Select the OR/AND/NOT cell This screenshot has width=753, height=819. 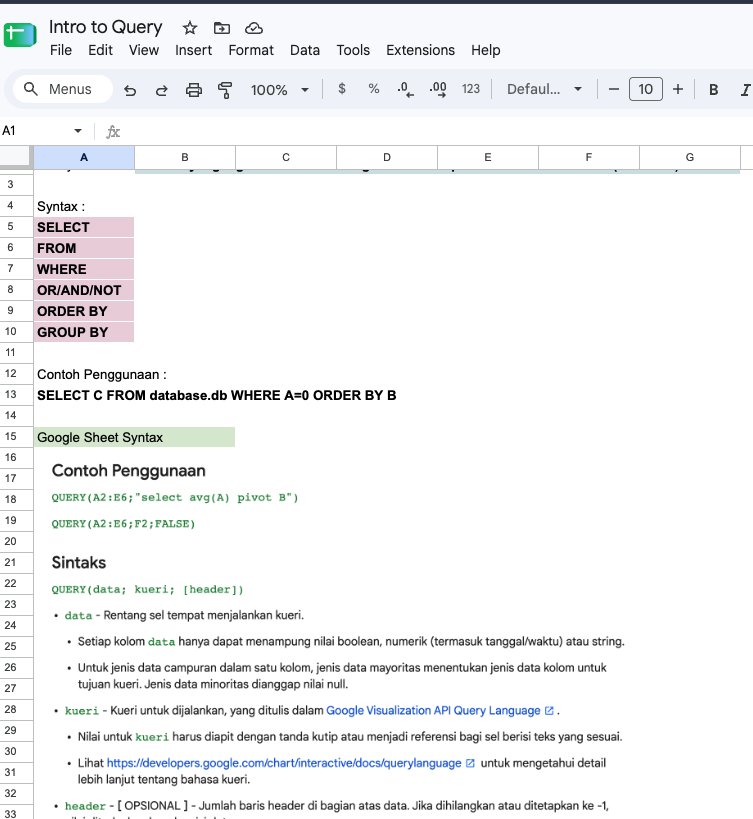(84, 290)
